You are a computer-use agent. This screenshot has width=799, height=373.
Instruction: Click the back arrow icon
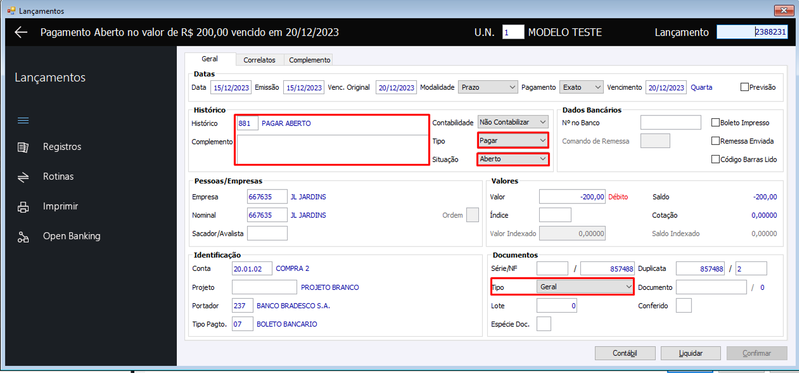coord(21,32)
